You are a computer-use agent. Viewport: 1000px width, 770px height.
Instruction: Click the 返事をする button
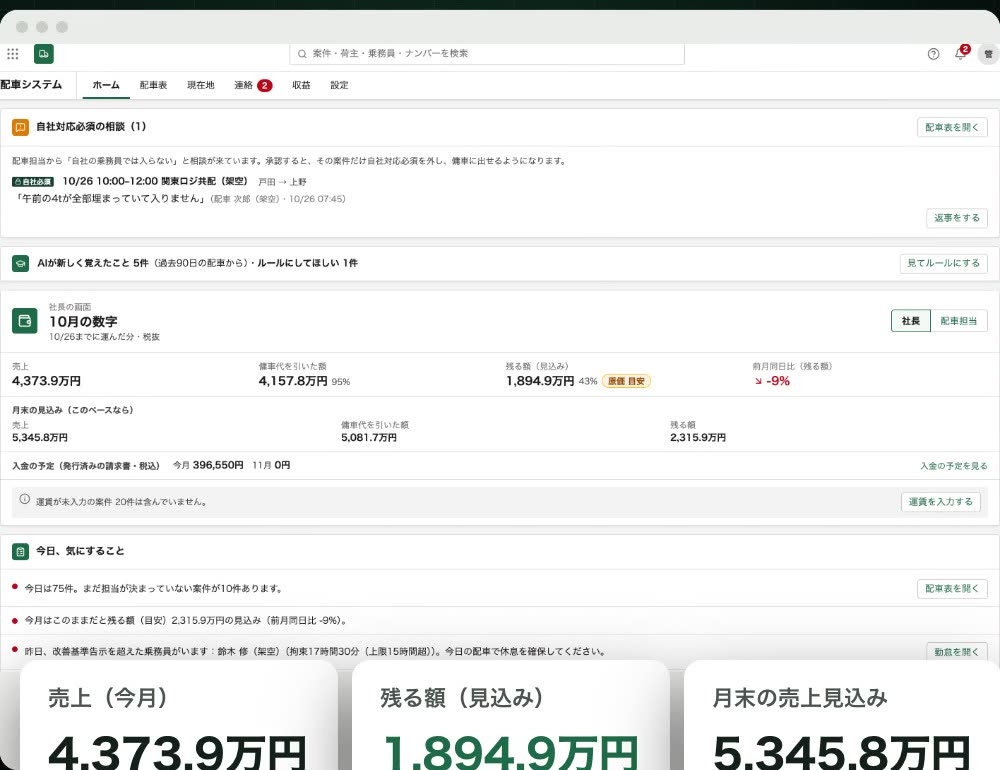click(957, 218)
